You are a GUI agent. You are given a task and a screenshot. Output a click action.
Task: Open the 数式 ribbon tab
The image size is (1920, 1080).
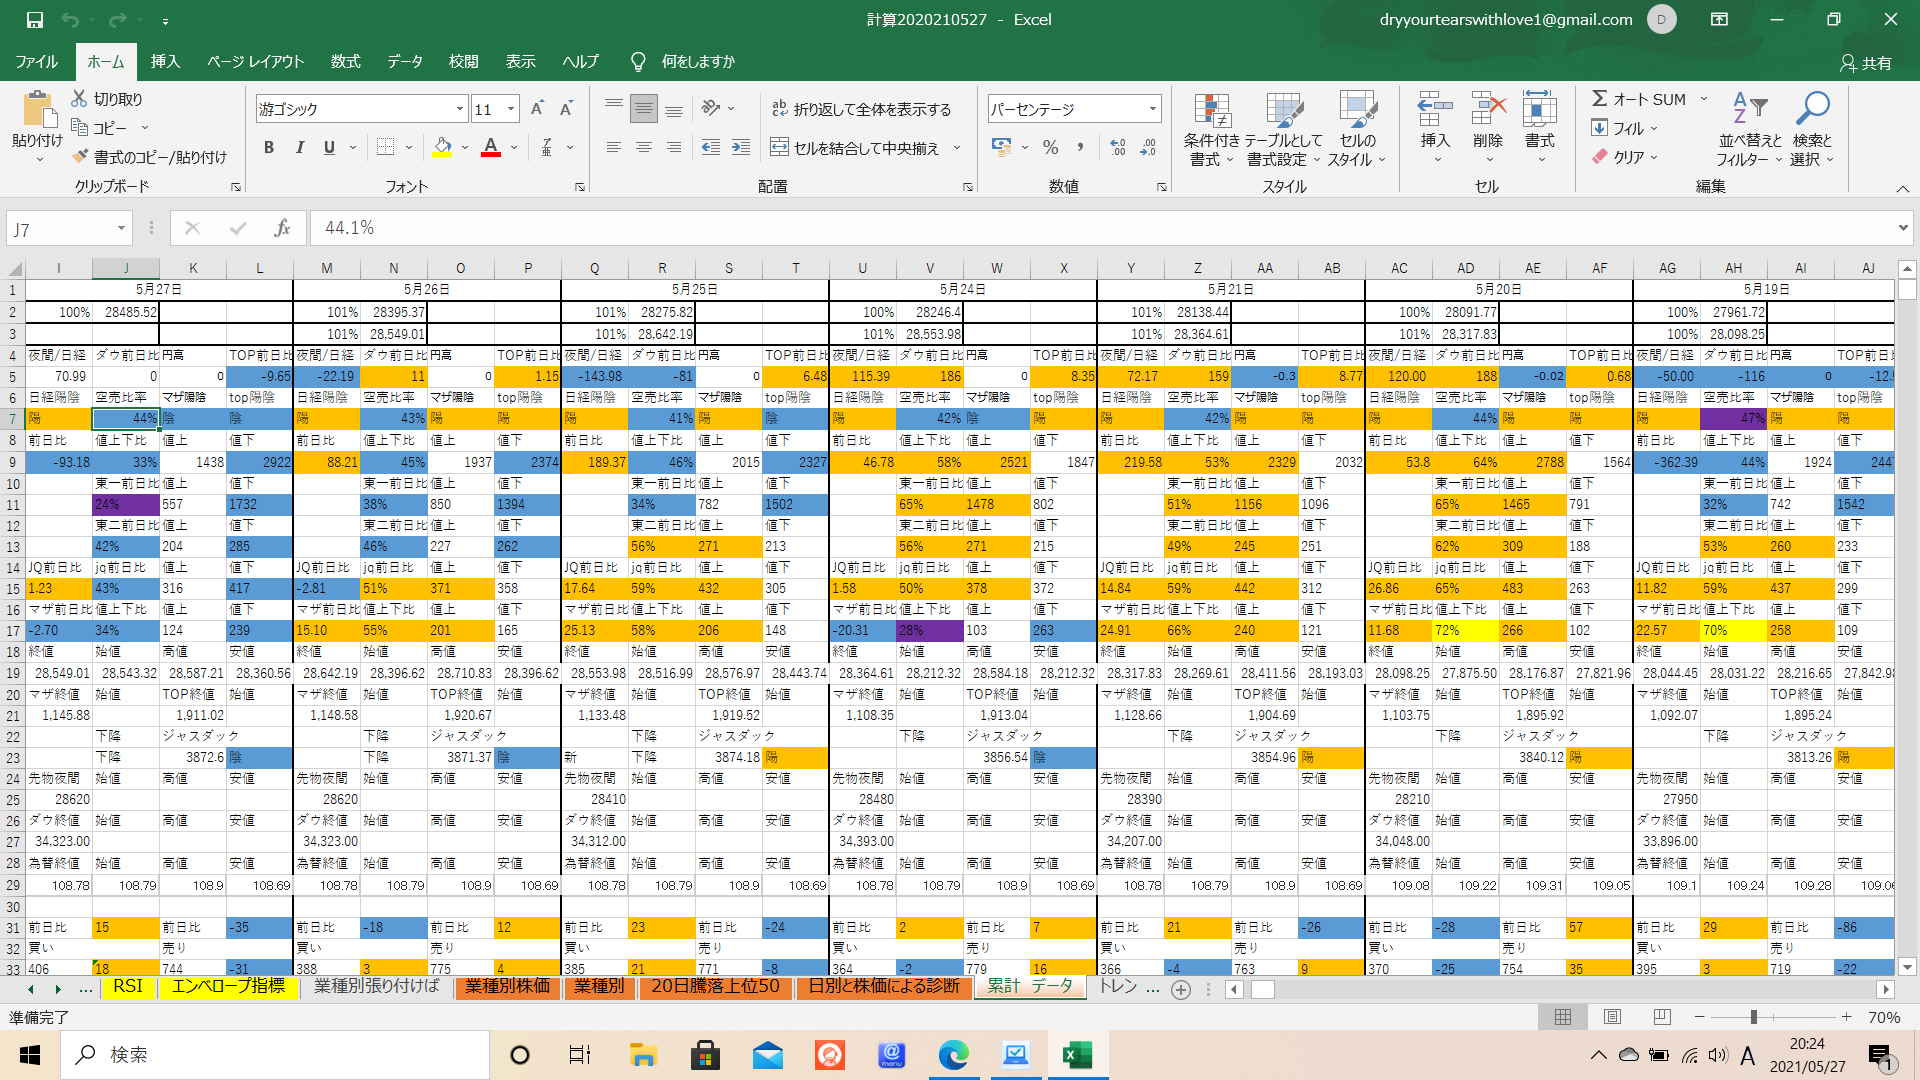345,62
